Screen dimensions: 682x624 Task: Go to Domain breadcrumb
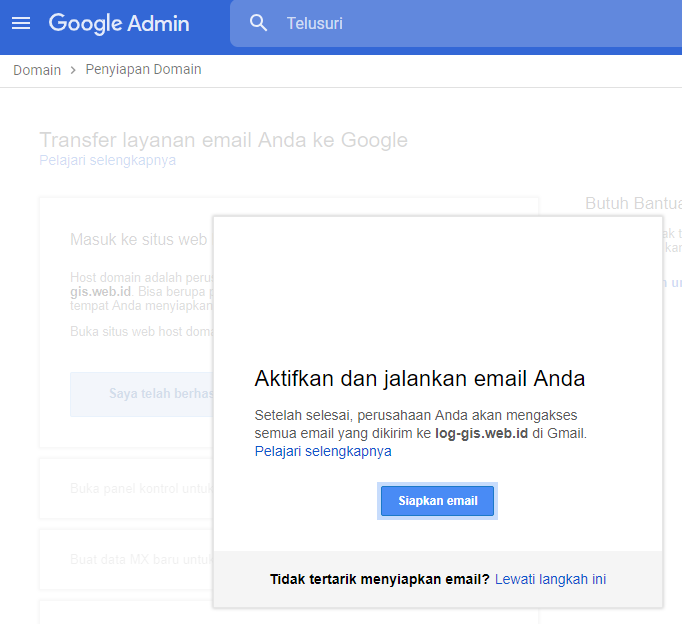click(x=37, y=70)
